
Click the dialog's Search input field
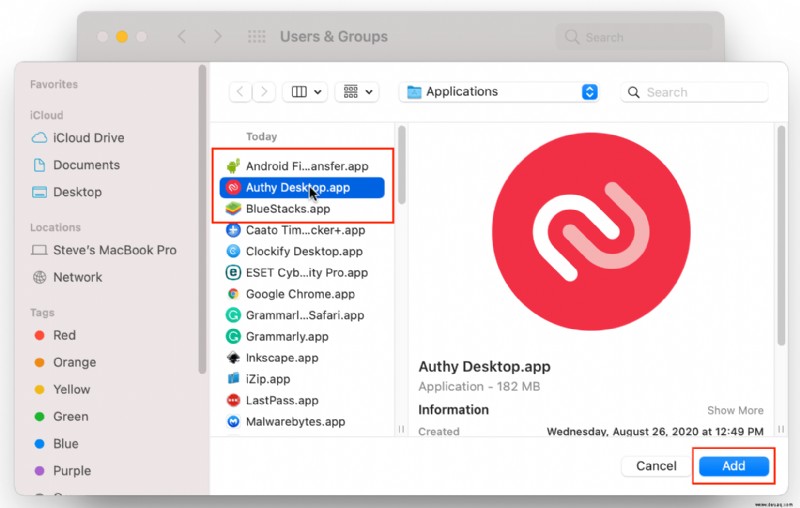click(x=694, y=92)
